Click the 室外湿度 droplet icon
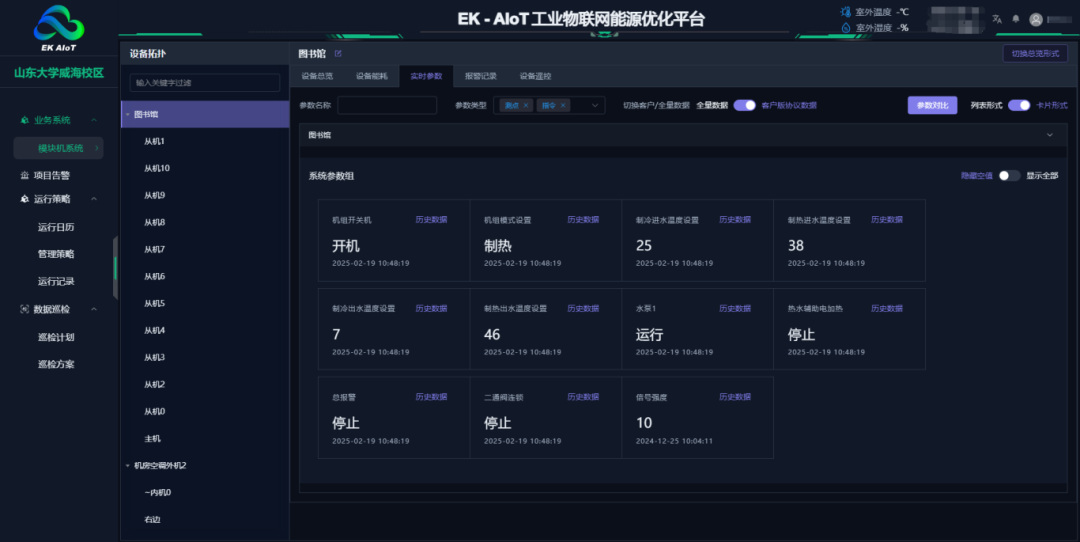The height and width of the screenshot is (542, 1080). click(x=846, y=28)
